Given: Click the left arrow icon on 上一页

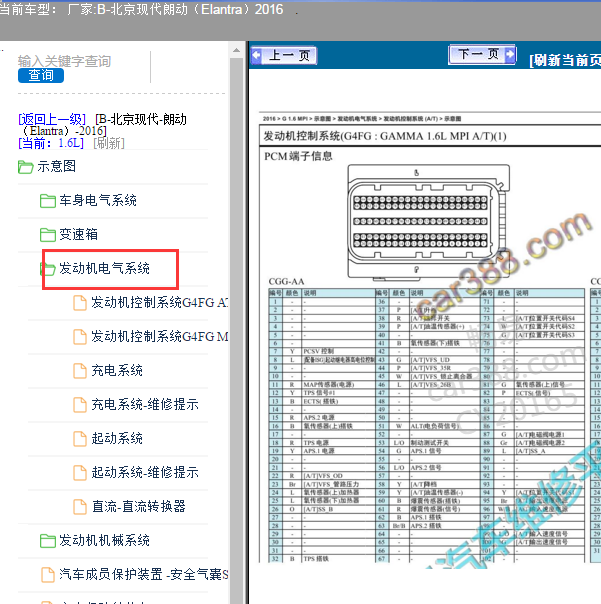Looking at the screenshot, I should [x=256, y=55].
